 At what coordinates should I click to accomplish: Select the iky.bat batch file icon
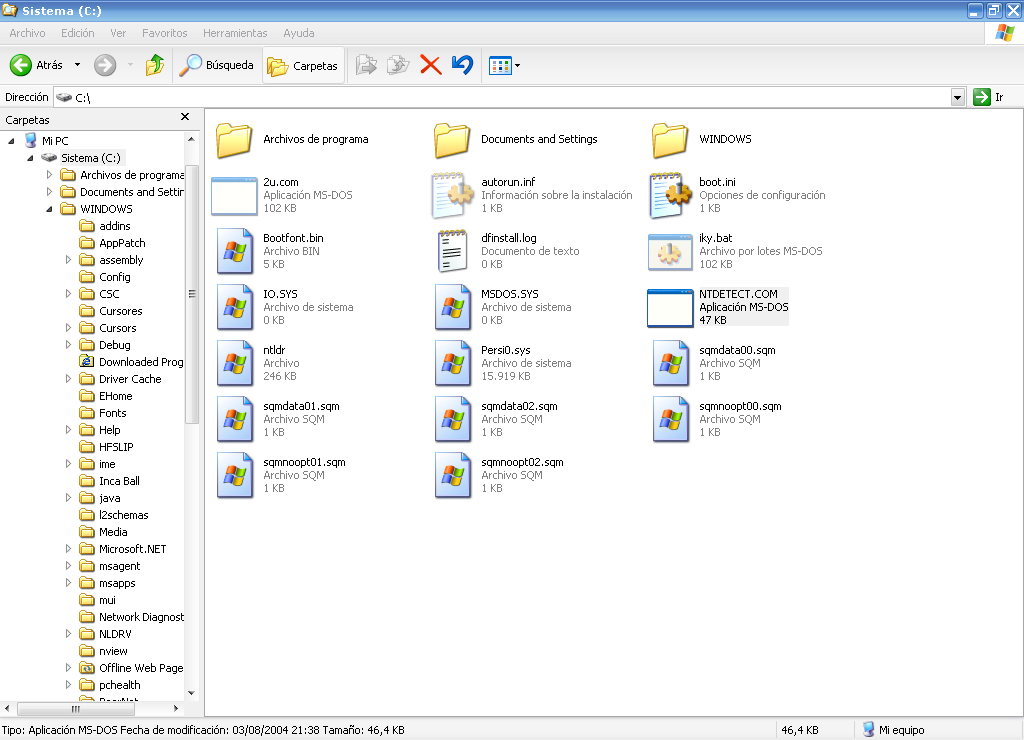[671, 251]
